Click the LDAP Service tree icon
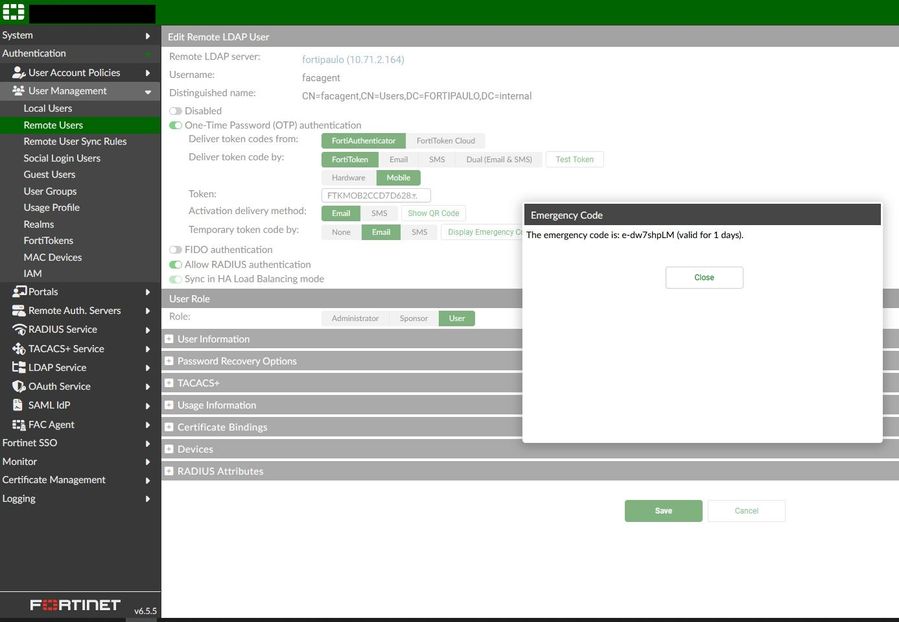The height and width of the screenshot is (622, 899). [x=19, y=367]
